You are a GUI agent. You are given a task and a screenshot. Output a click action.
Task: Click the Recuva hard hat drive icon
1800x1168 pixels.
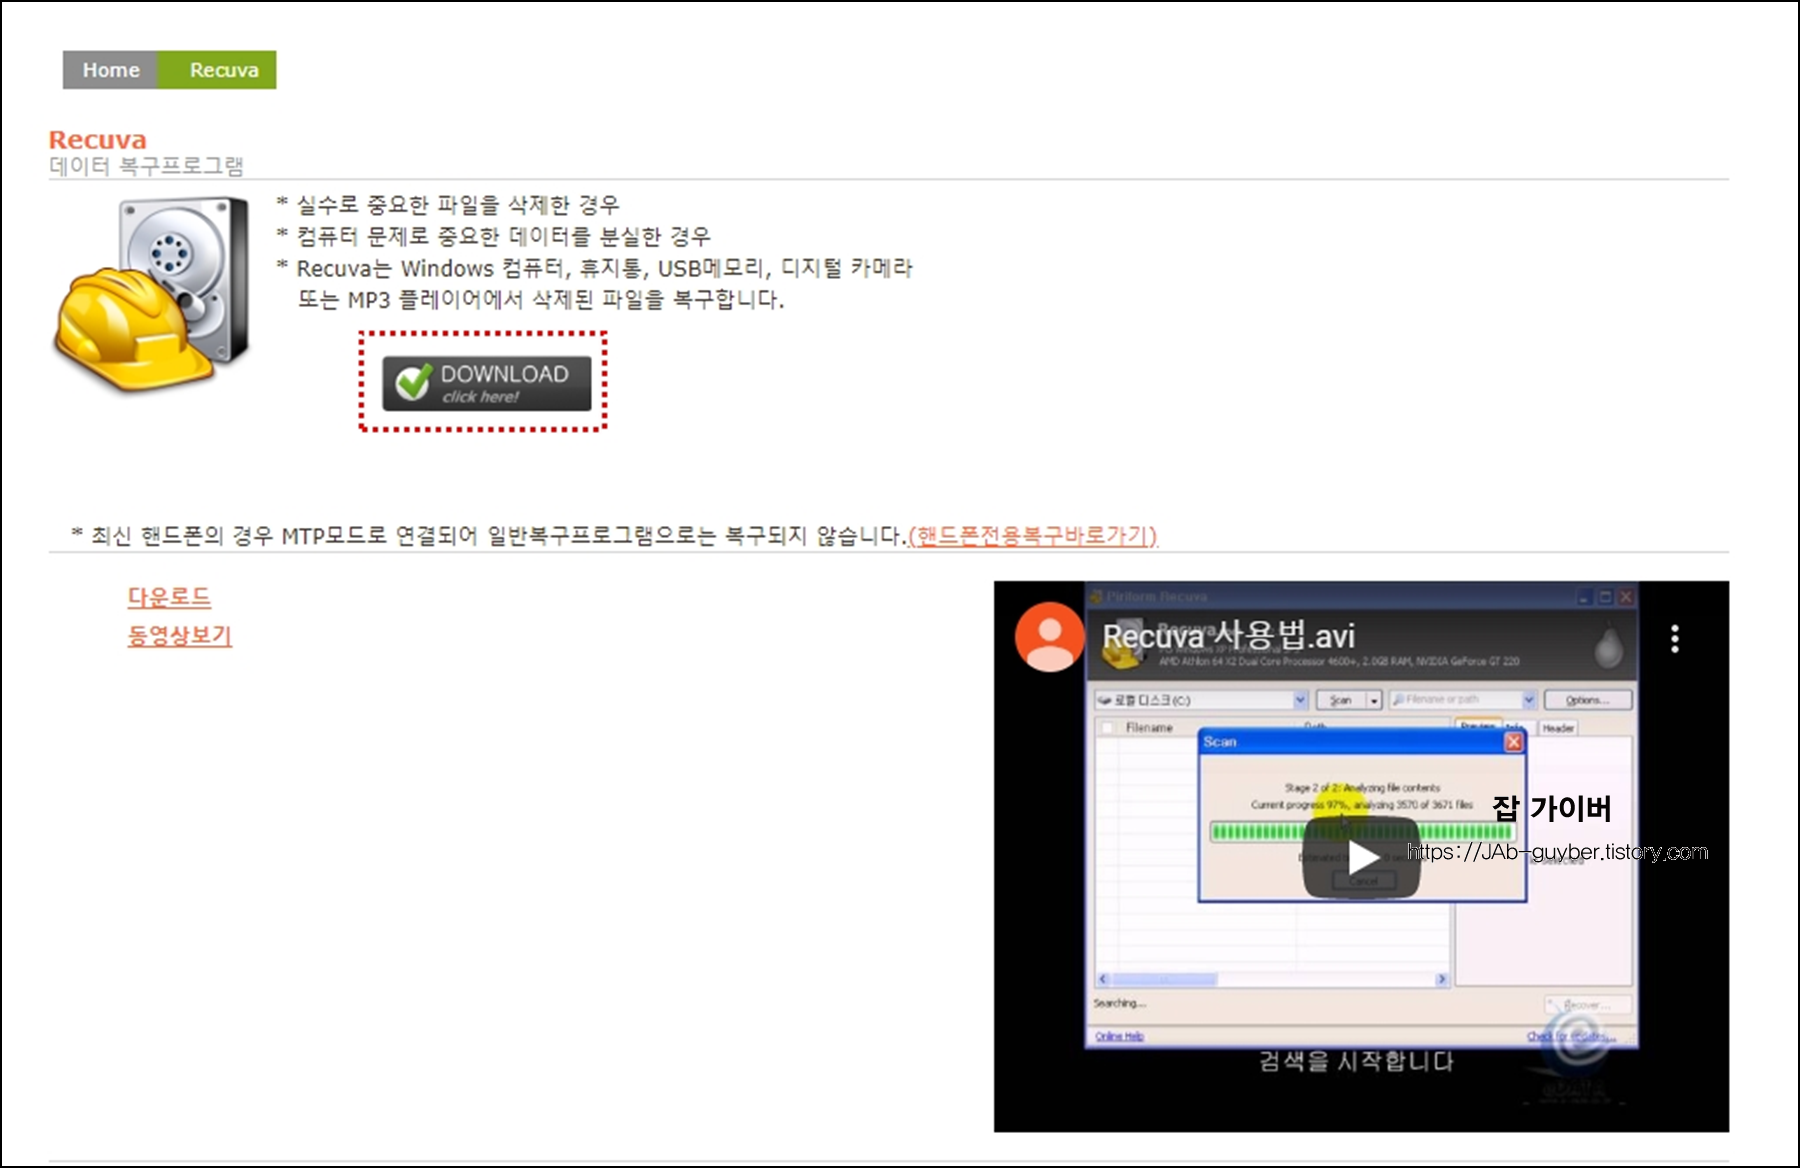point(152,293)
